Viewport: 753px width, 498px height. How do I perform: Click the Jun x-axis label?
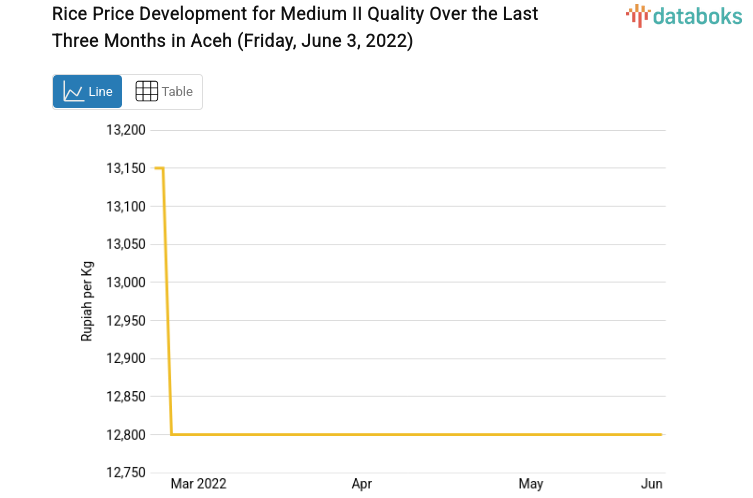(x=651, y=484)
